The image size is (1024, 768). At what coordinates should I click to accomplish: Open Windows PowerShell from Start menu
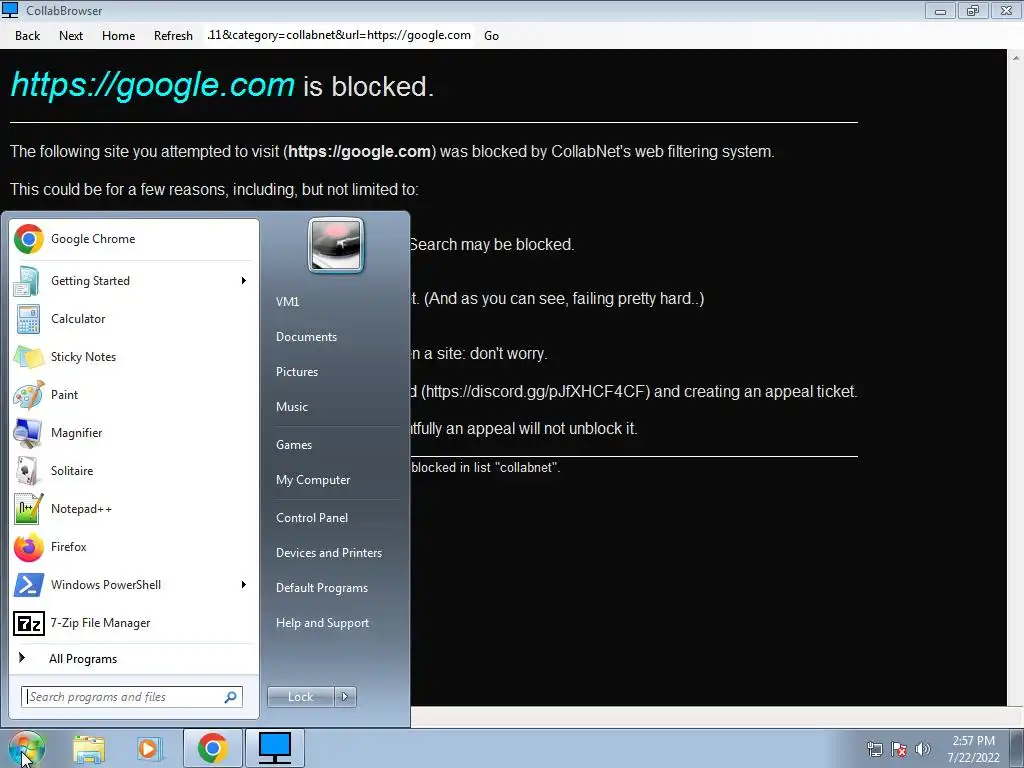[x=134, y=584]
